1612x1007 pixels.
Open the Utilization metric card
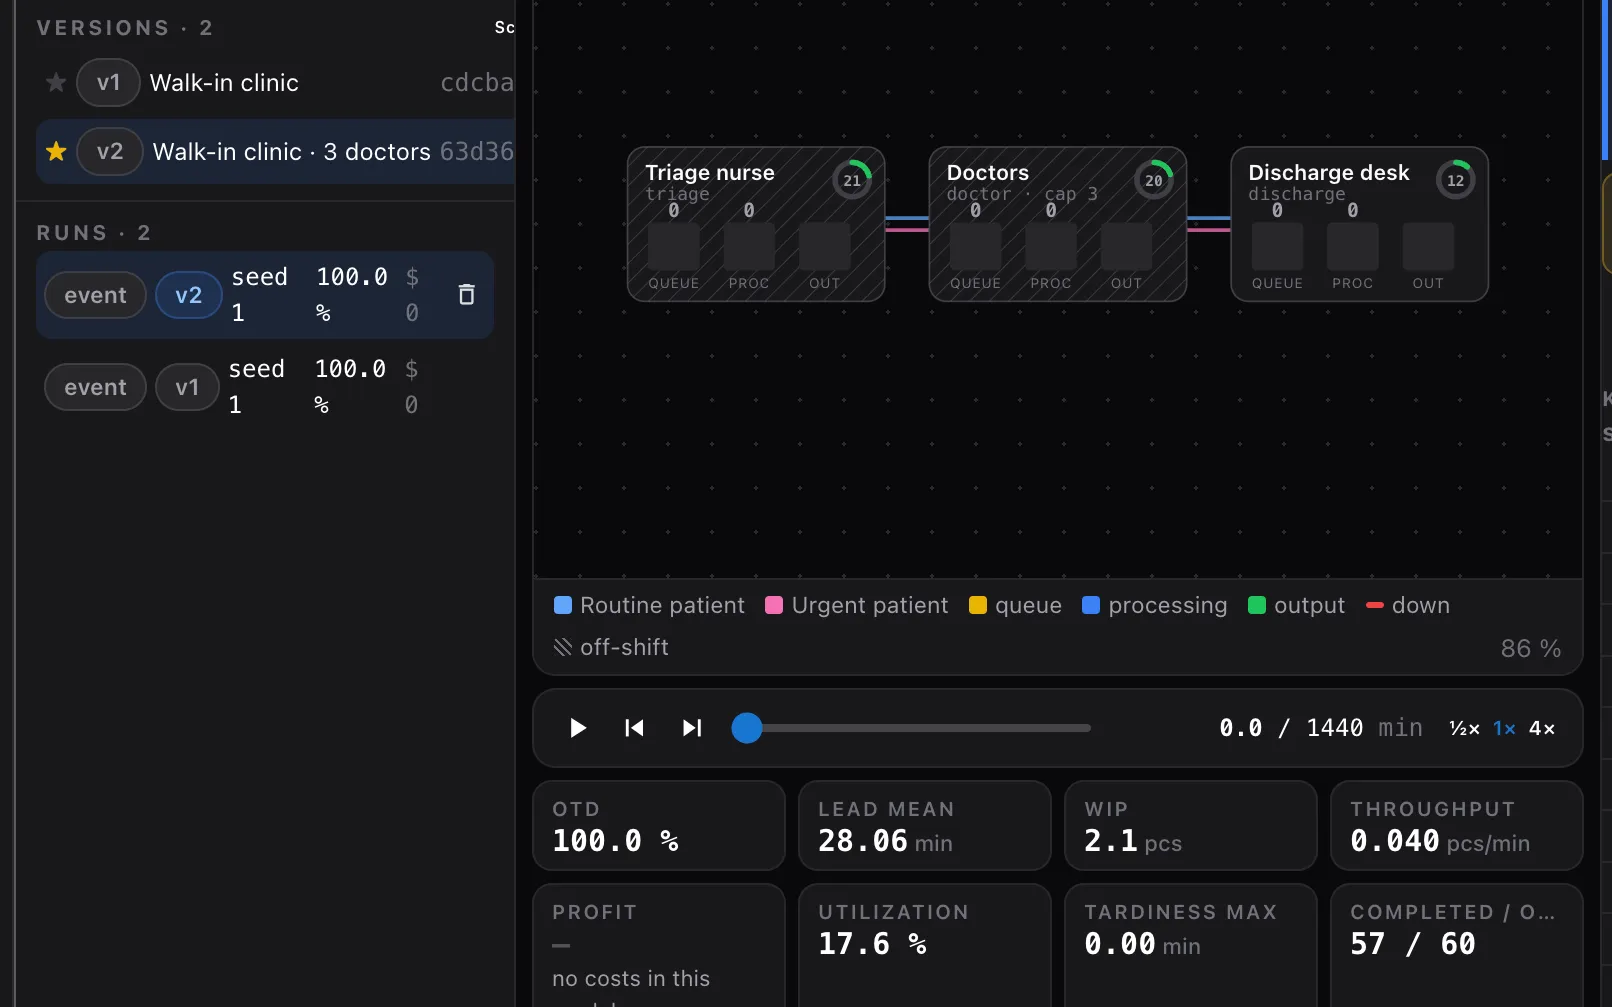click(x=925, y=945)
